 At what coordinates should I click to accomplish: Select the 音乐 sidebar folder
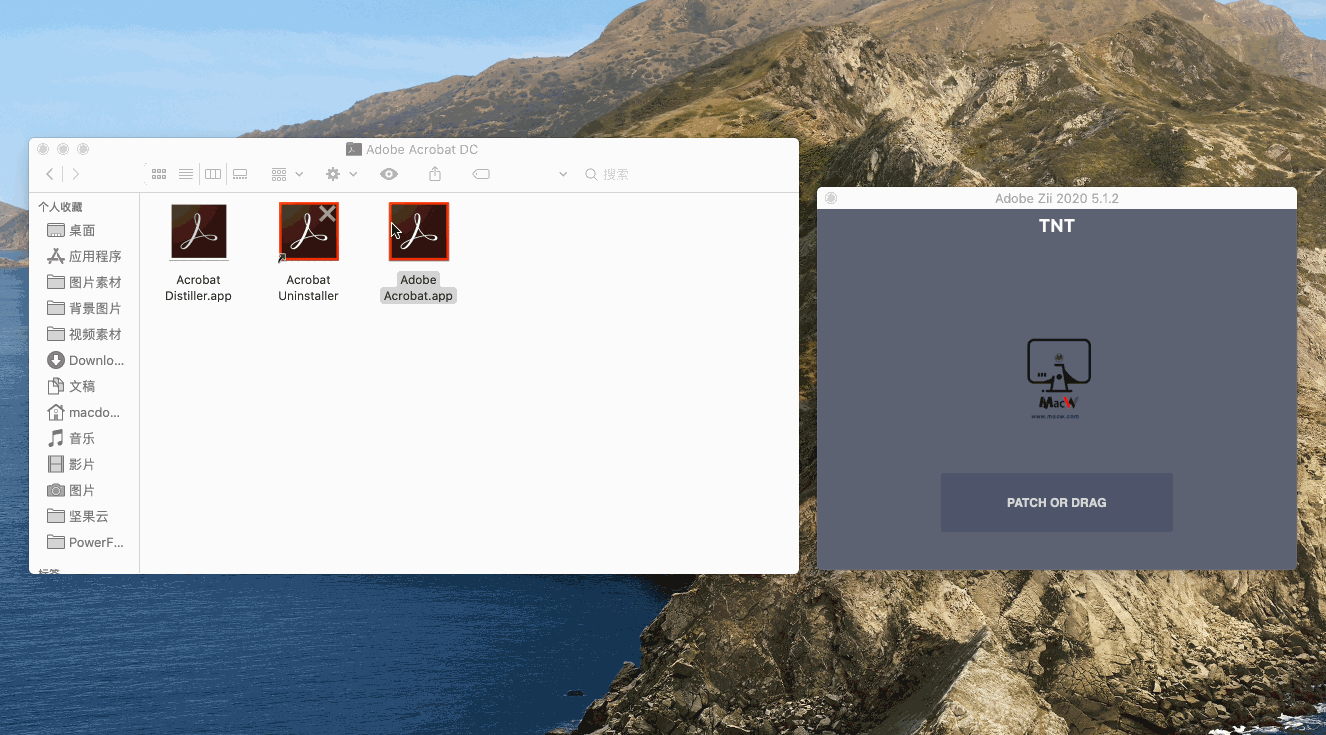pyautogui.click(x=79, y=438)
